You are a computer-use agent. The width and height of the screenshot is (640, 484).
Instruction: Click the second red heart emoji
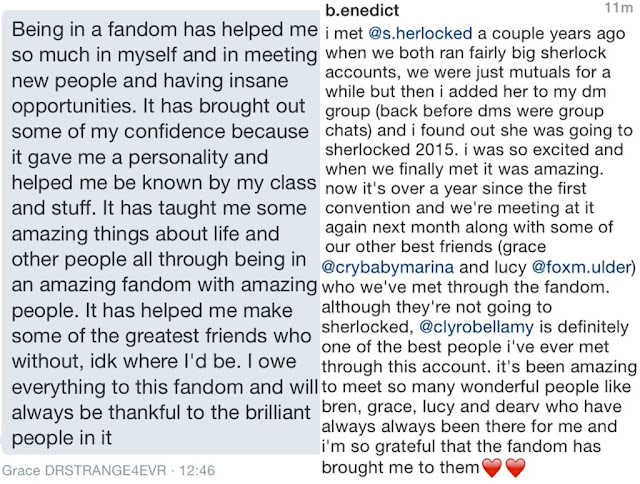click(x=516, y=468)
